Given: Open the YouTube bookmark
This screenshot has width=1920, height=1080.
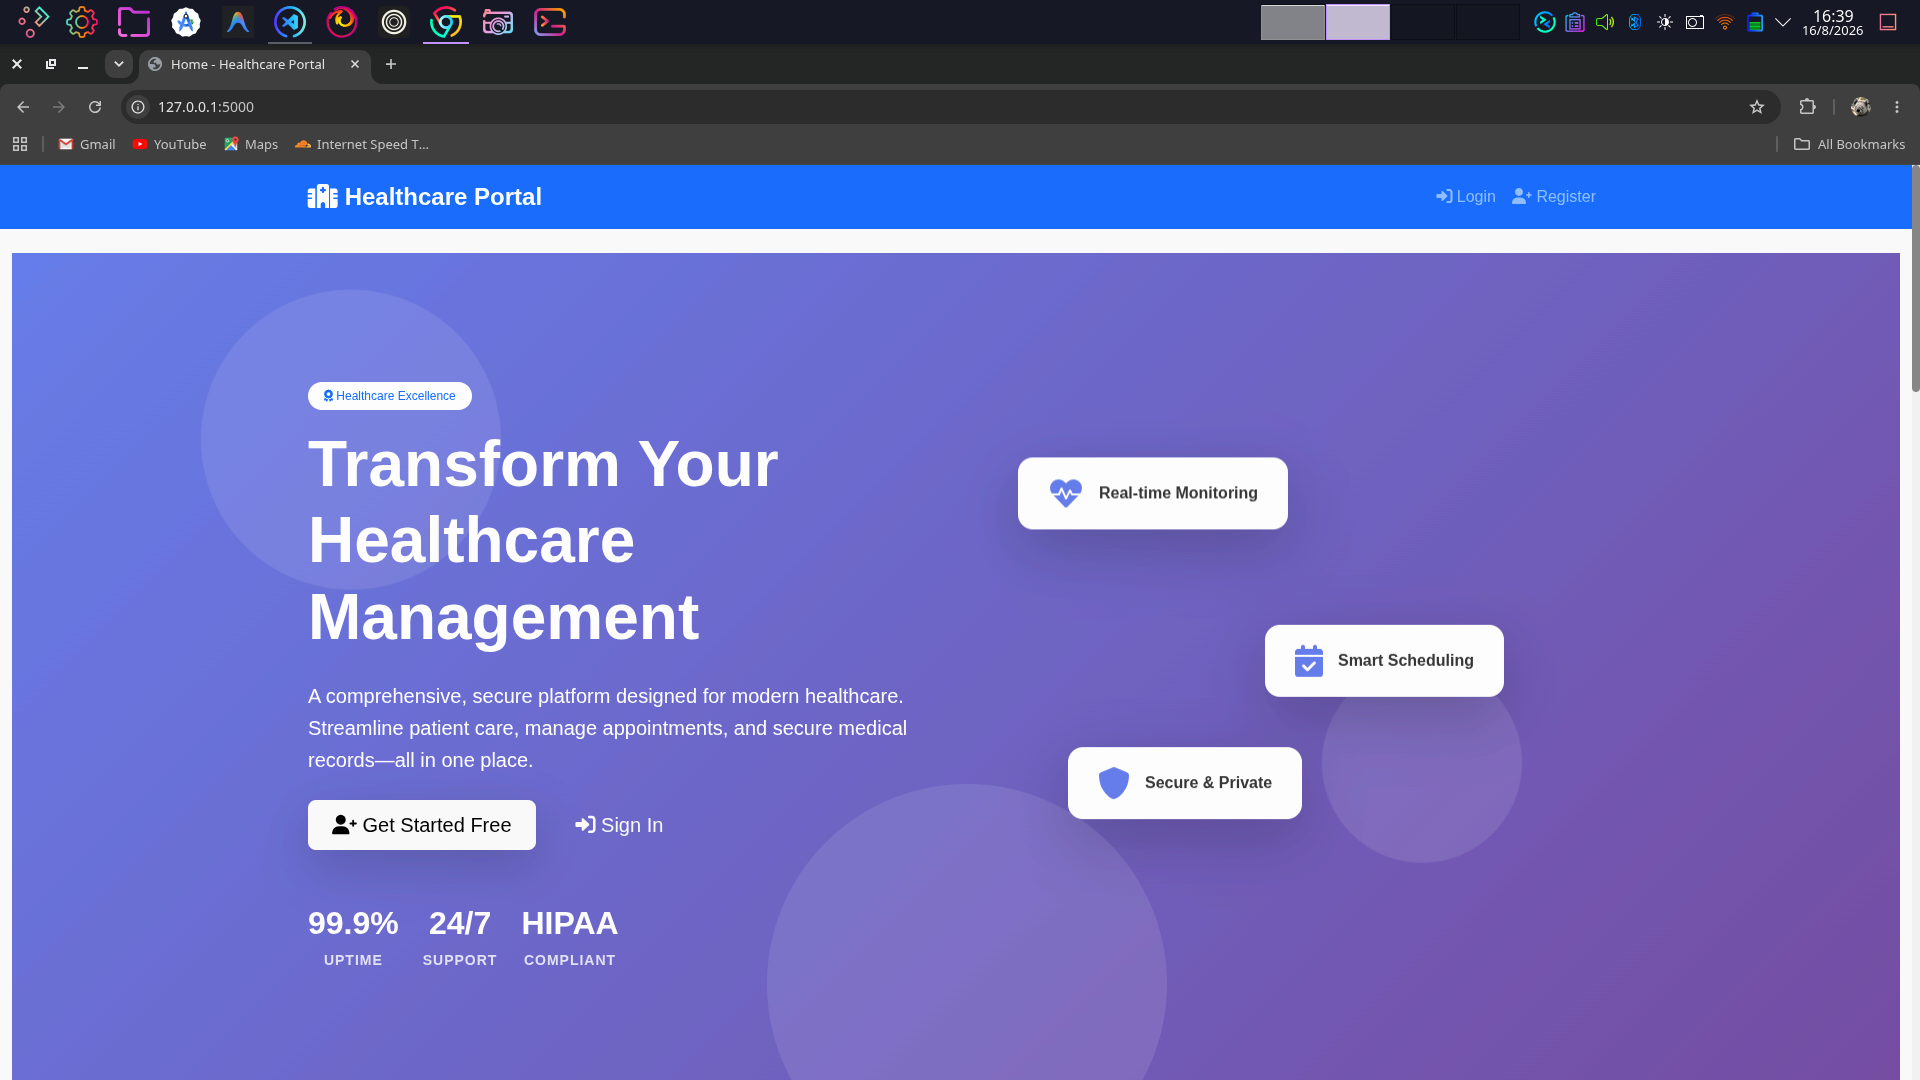Looking at the screenshot, I should [x=170, y=145].
